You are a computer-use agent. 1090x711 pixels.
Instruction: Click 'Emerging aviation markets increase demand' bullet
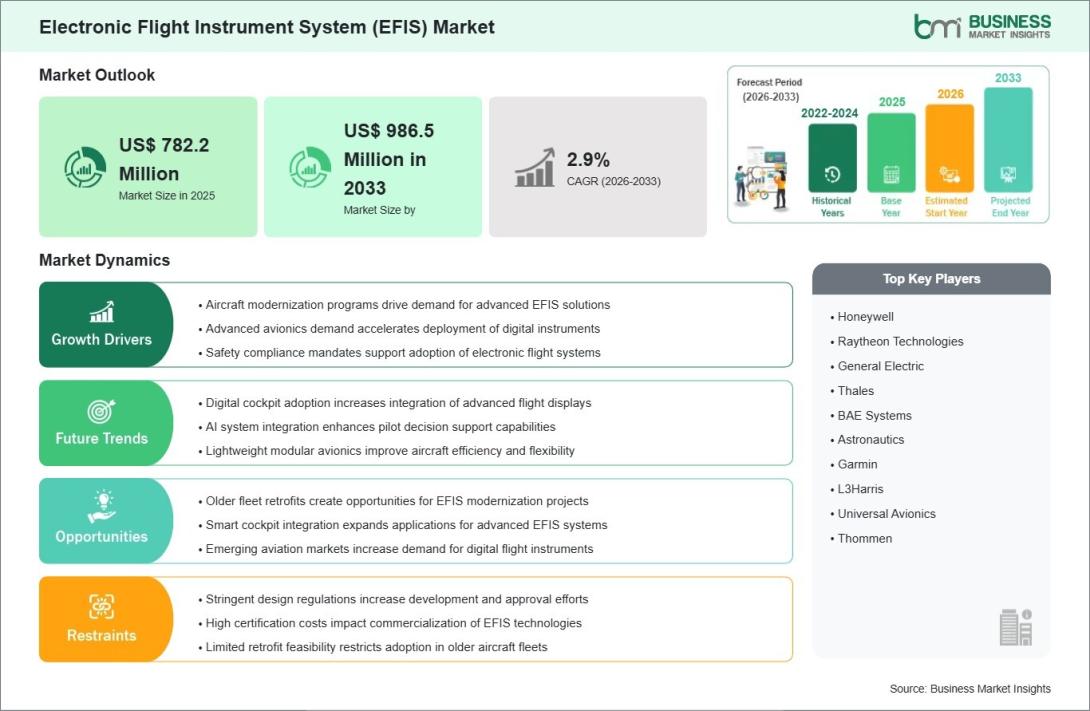(400, 549)
